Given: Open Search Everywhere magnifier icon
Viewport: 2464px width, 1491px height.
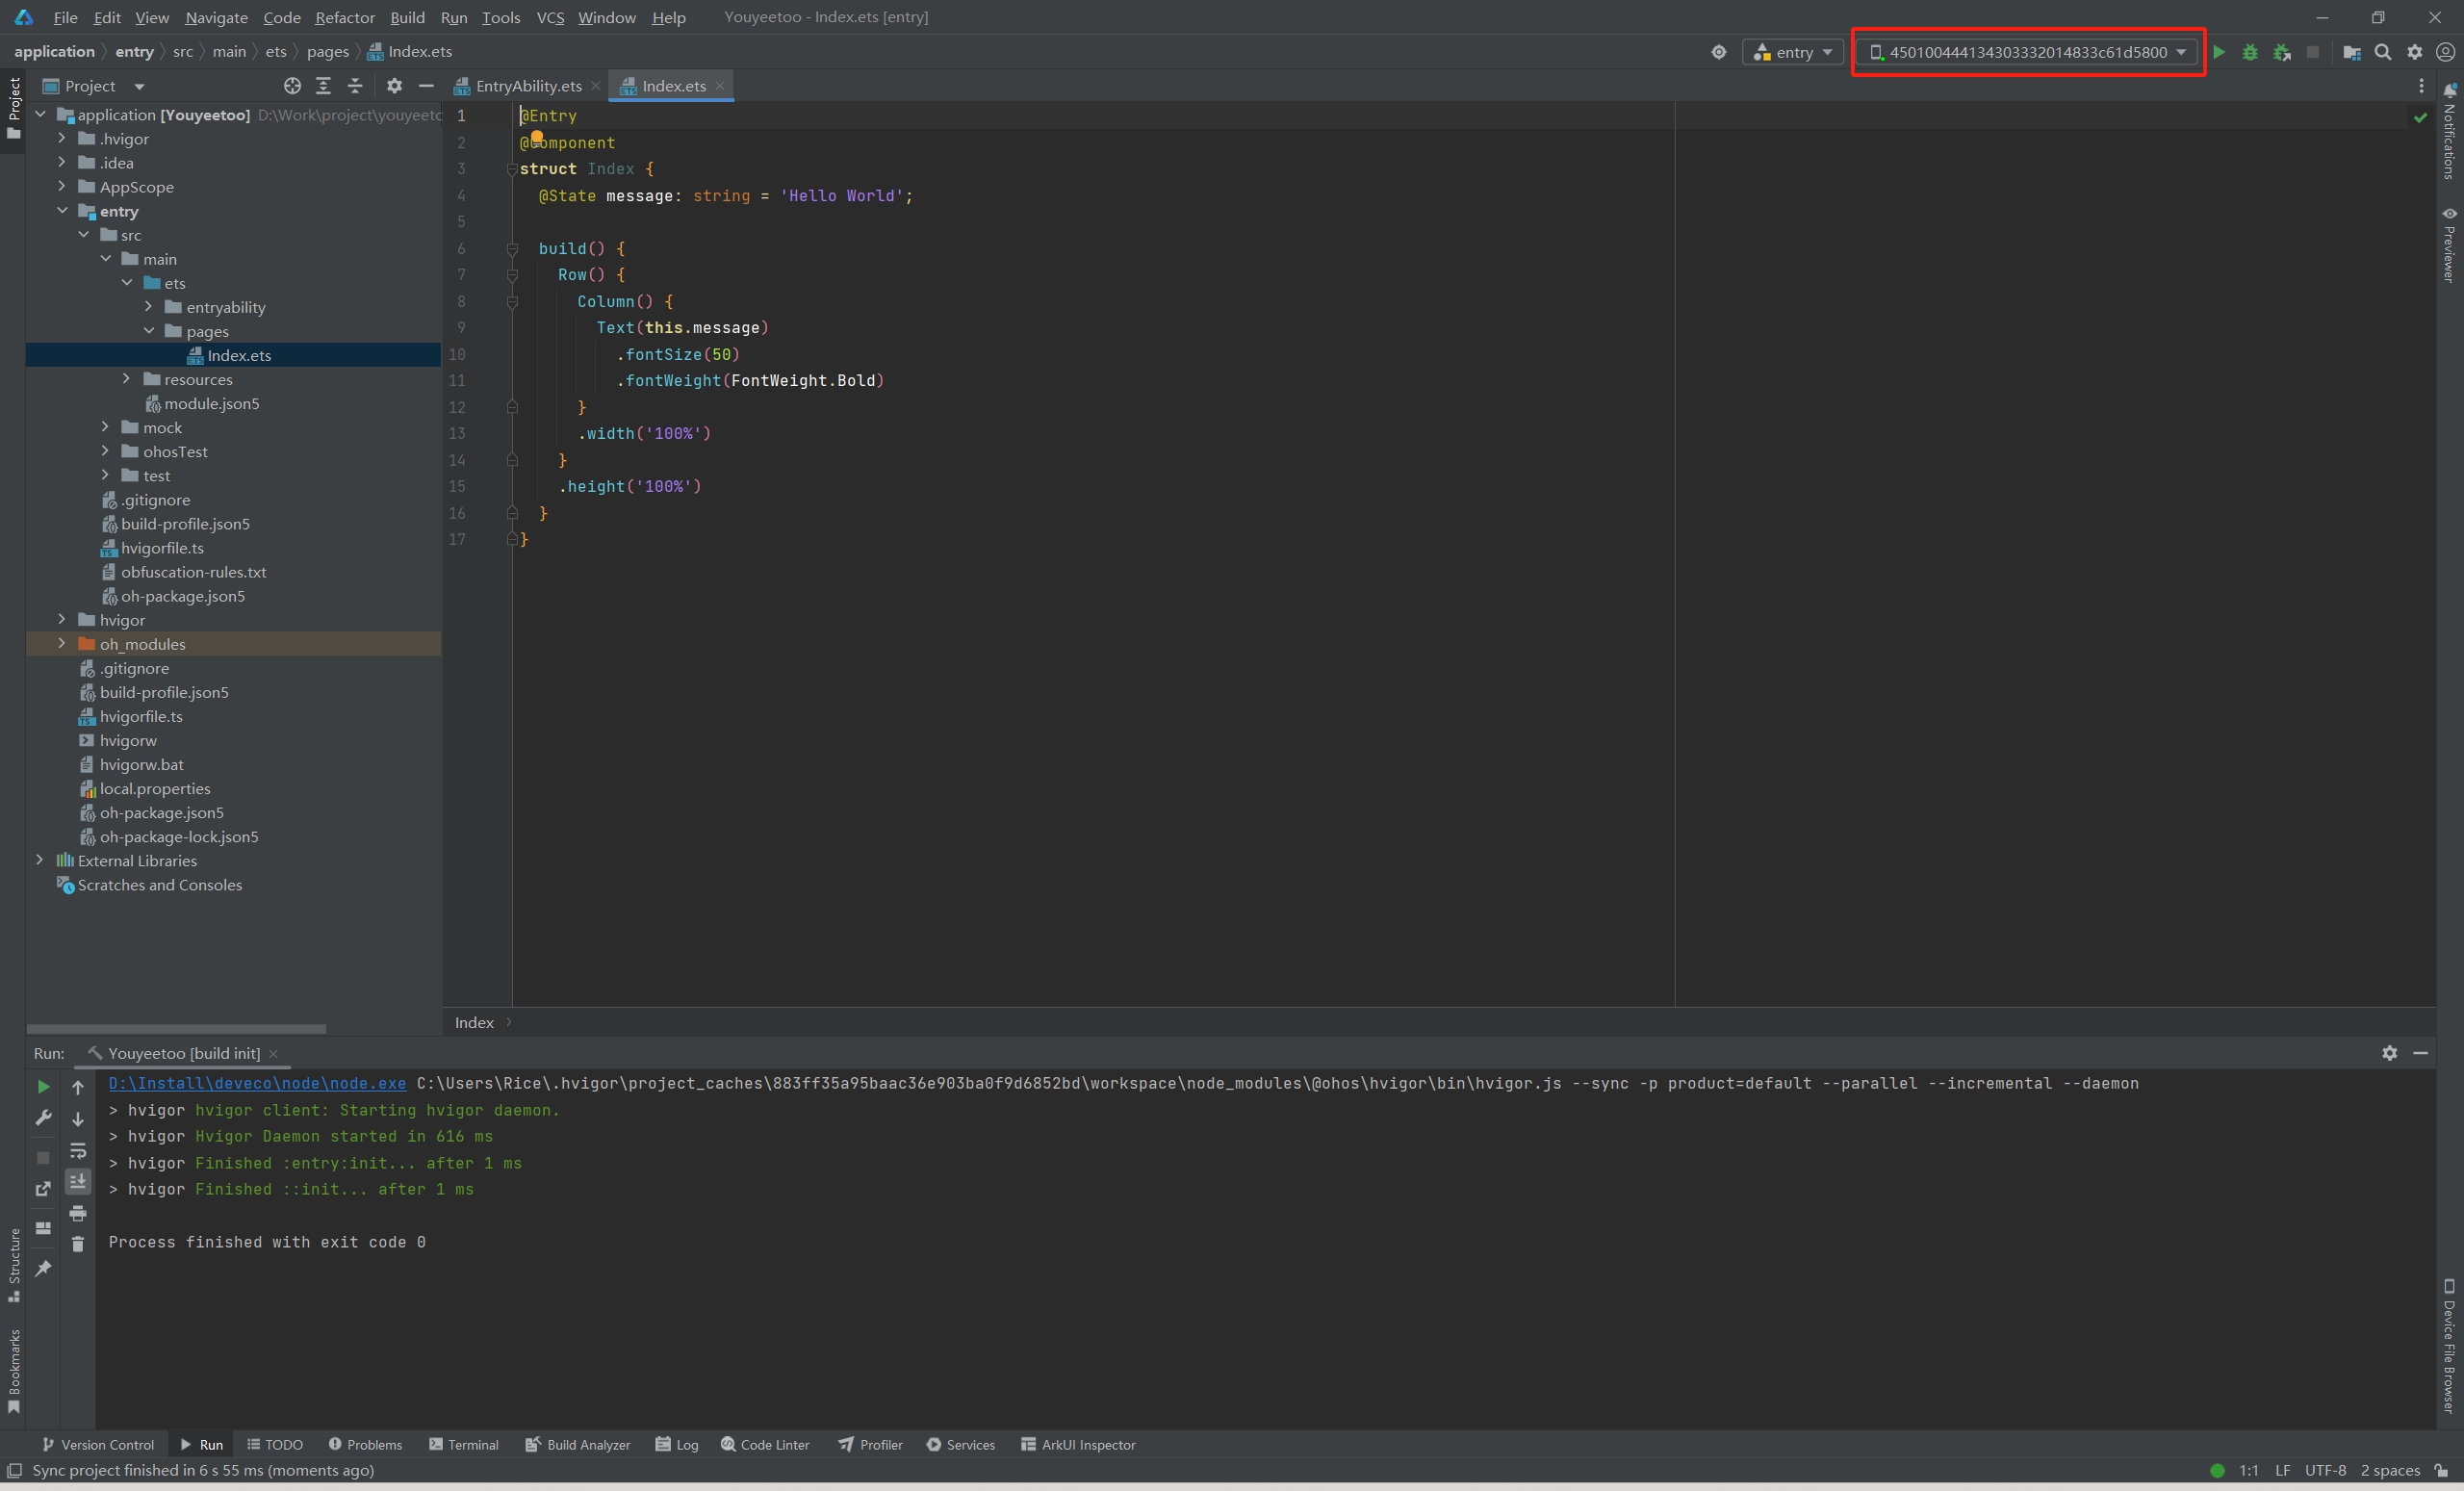Looking at the screenshot, I should pyautogui.click(x=2383, y=52).
